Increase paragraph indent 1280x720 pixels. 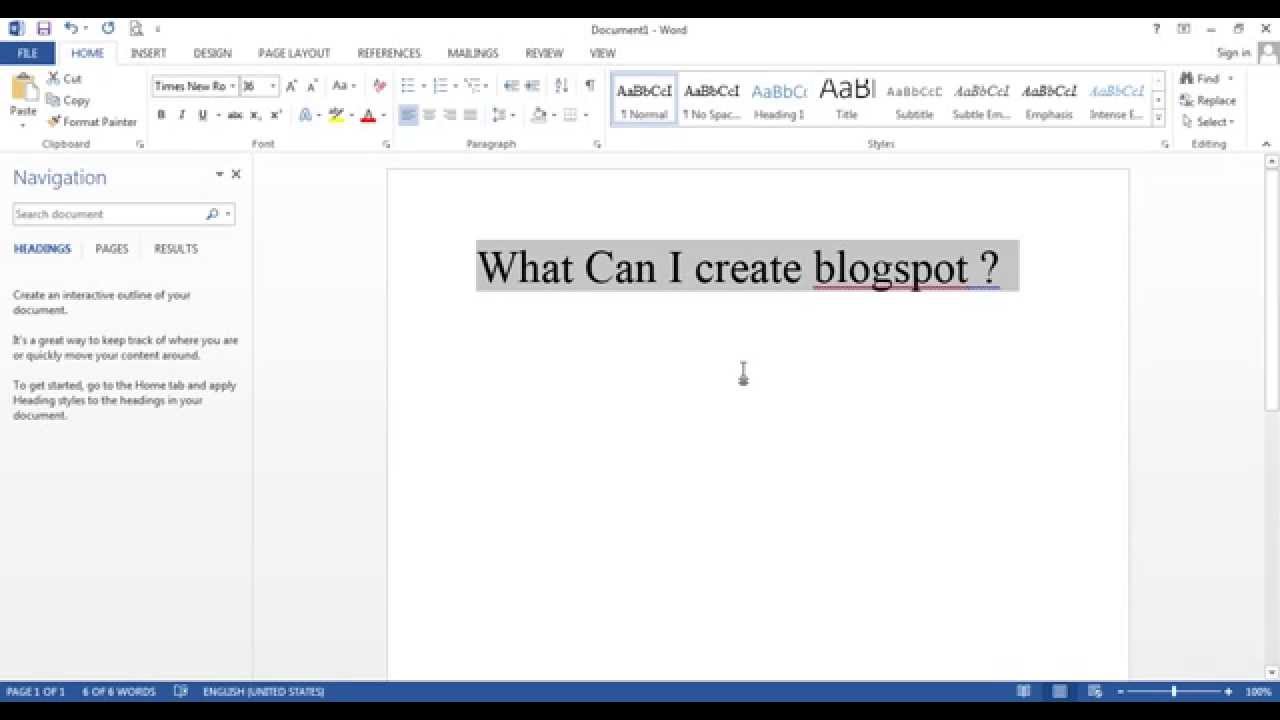(x=532, y=86)
